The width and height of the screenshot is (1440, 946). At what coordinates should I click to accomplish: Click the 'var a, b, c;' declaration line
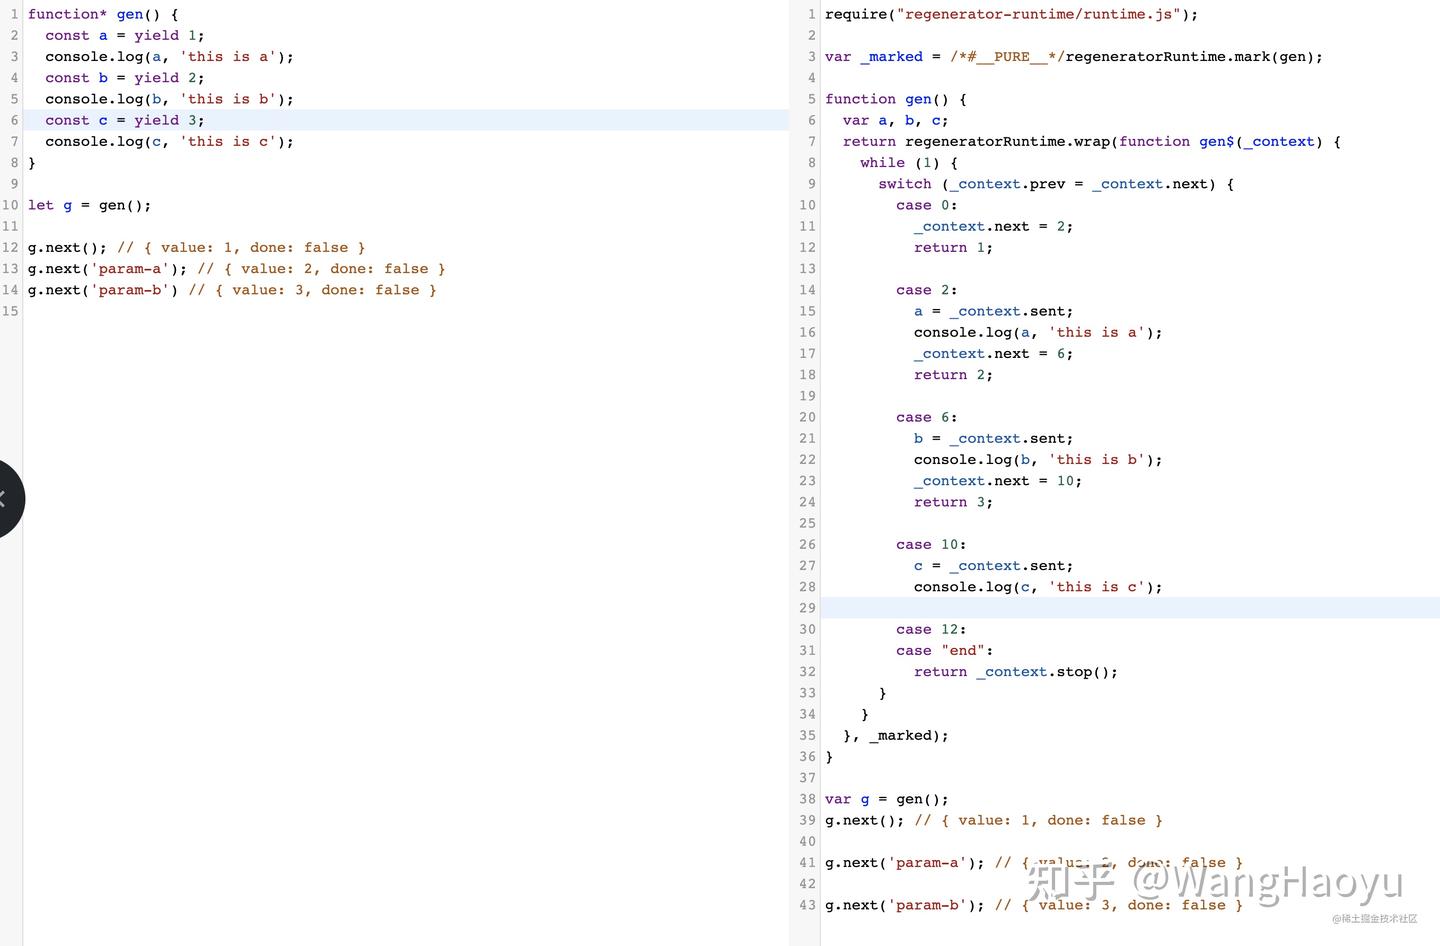(895, 120)
